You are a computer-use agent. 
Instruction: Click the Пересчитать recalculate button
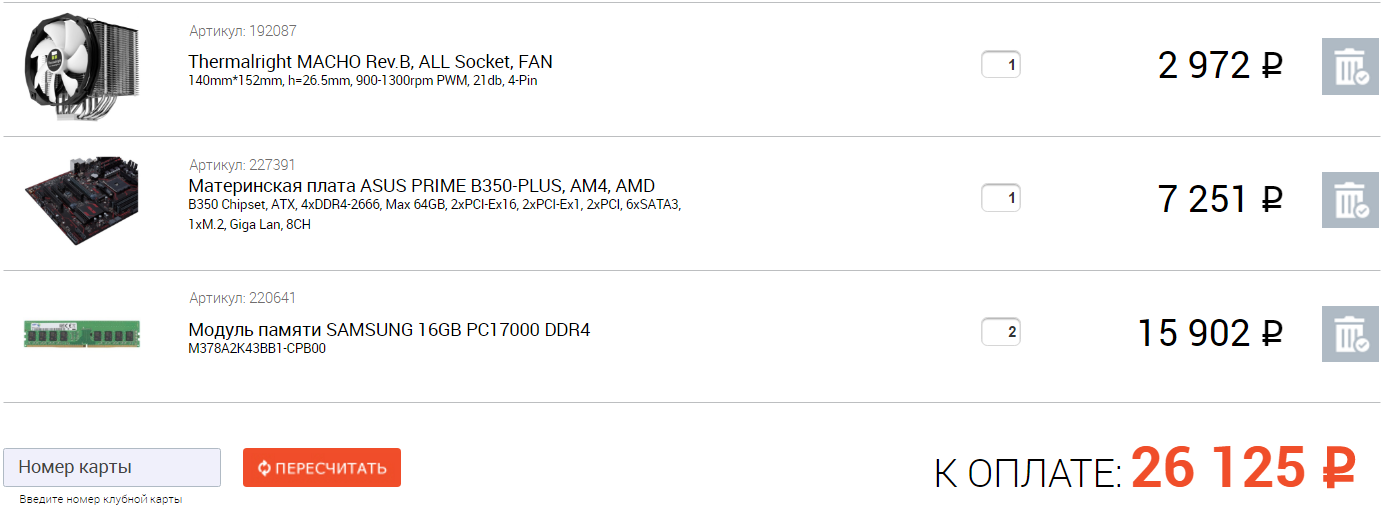tap(322, 468)
